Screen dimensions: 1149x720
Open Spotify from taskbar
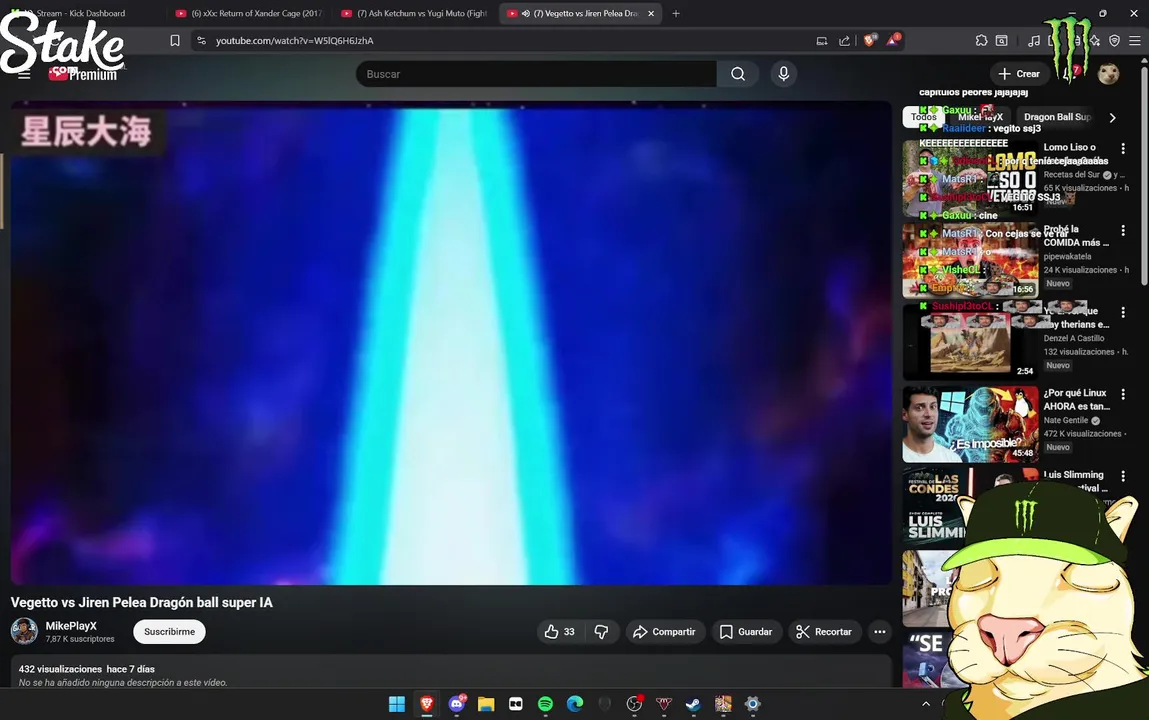click(x=545, y=704)
